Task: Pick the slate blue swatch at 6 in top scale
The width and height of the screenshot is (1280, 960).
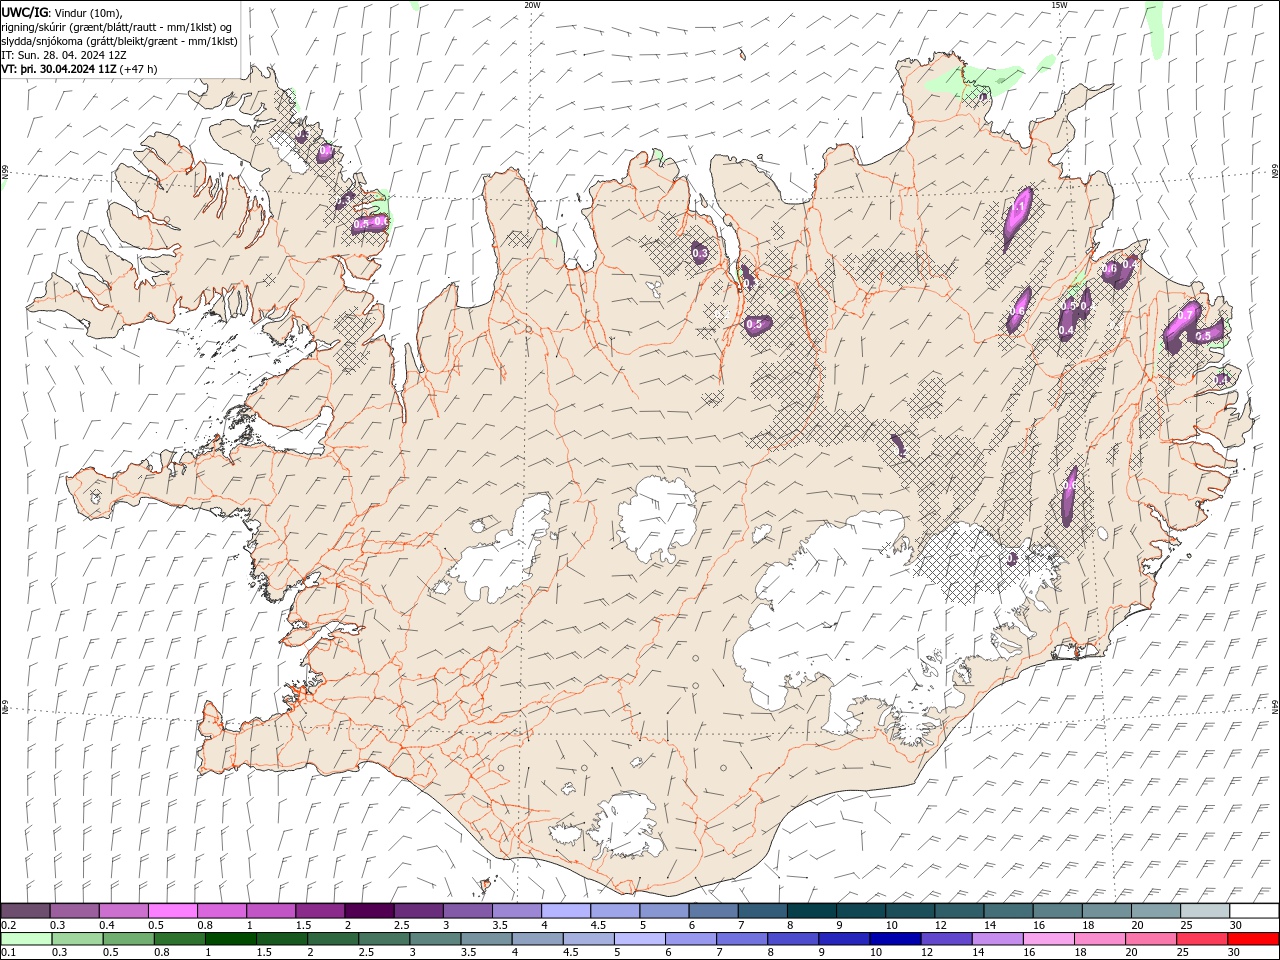Action: click(714, 910)
